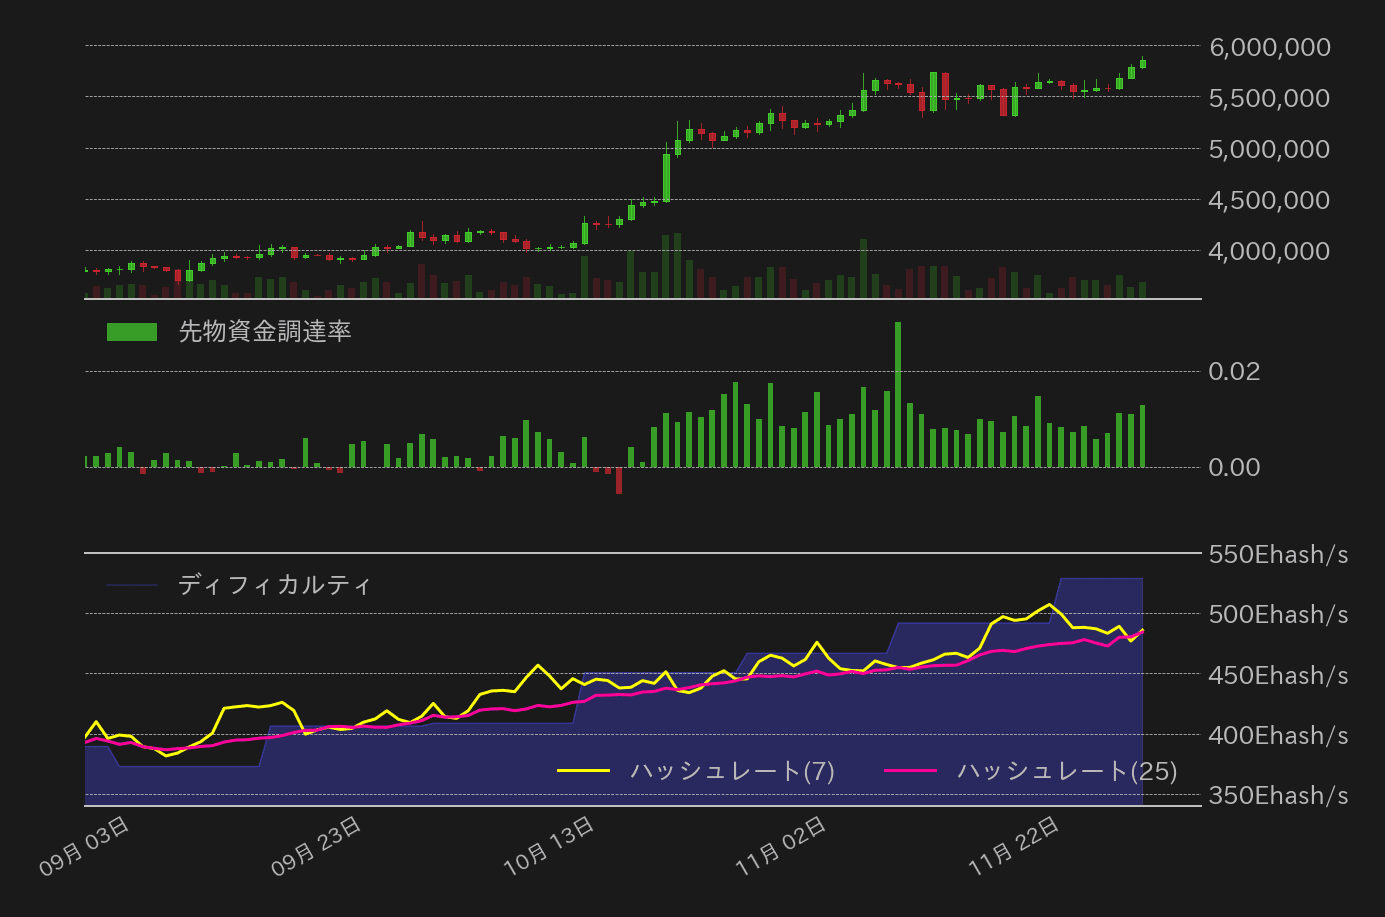Click the green 先物資金調達率 legend swatch
The image size is (1385, 917).
click(132, 332)
